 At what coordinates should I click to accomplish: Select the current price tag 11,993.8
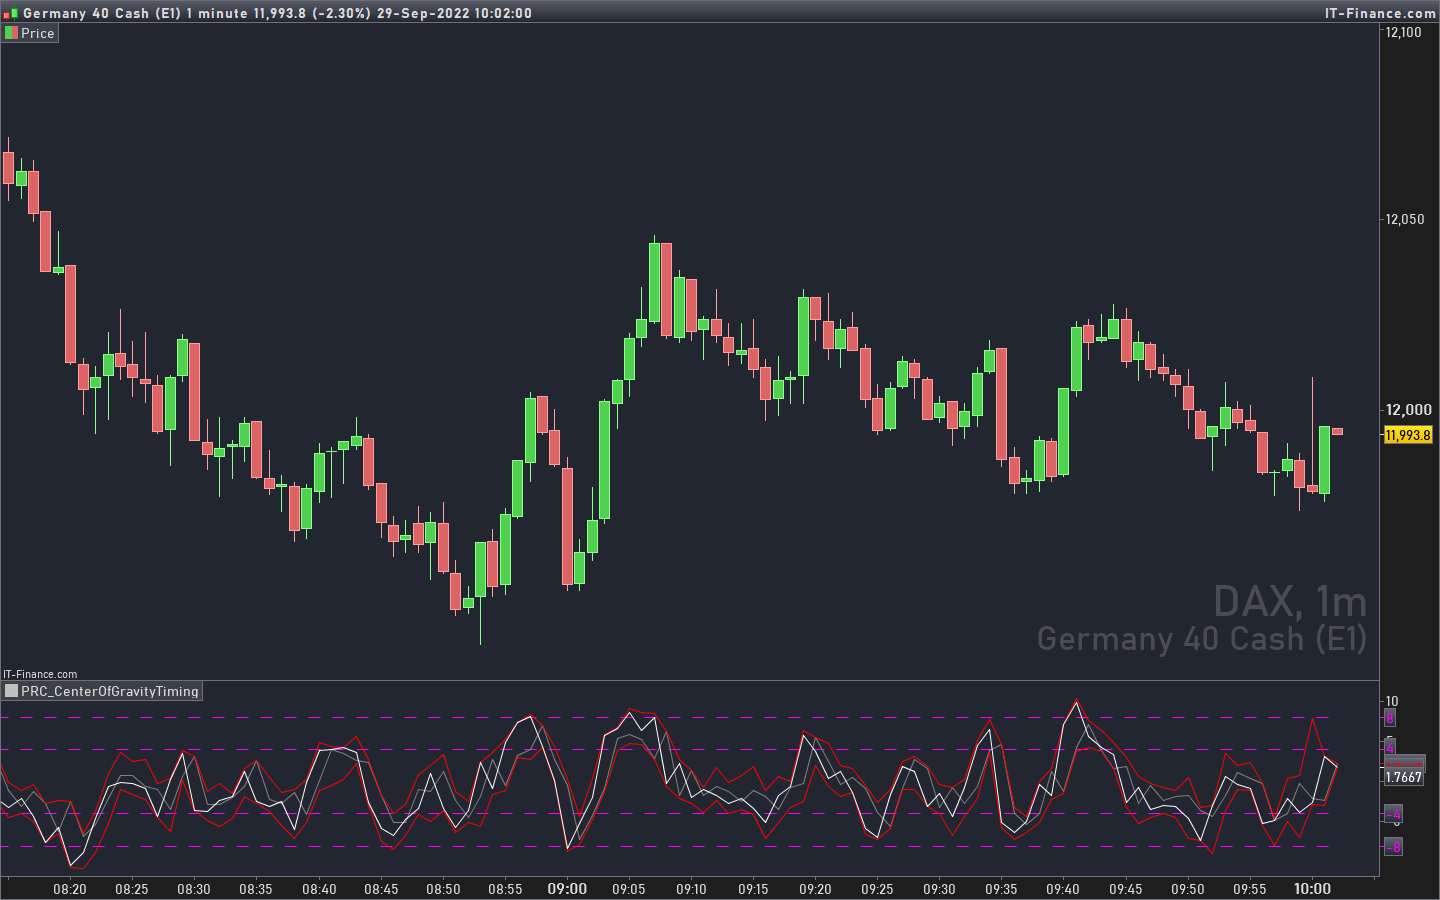coord(1408,435)
